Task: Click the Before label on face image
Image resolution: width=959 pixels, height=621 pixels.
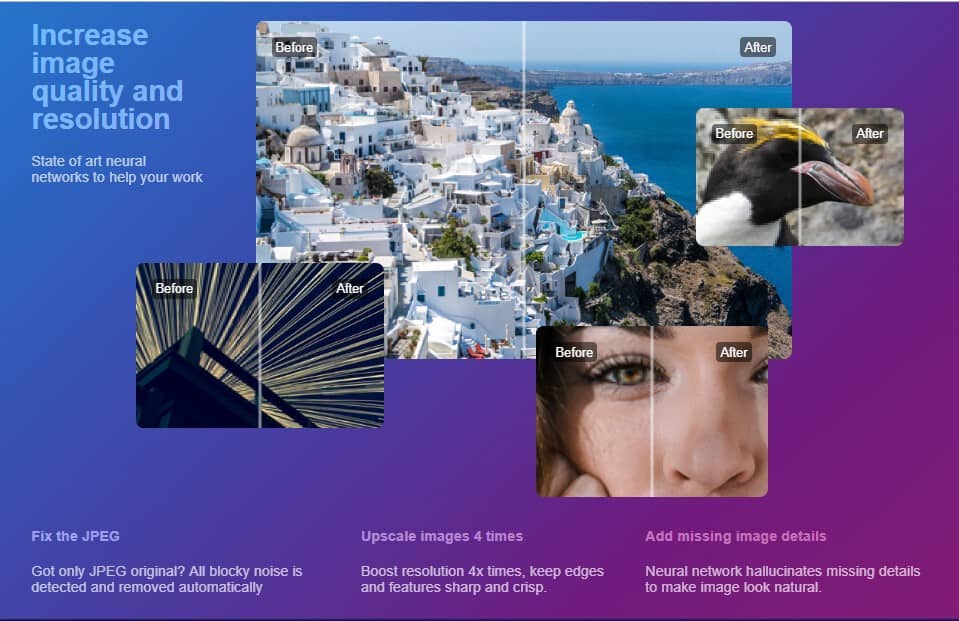Action: tap(574, 352)
